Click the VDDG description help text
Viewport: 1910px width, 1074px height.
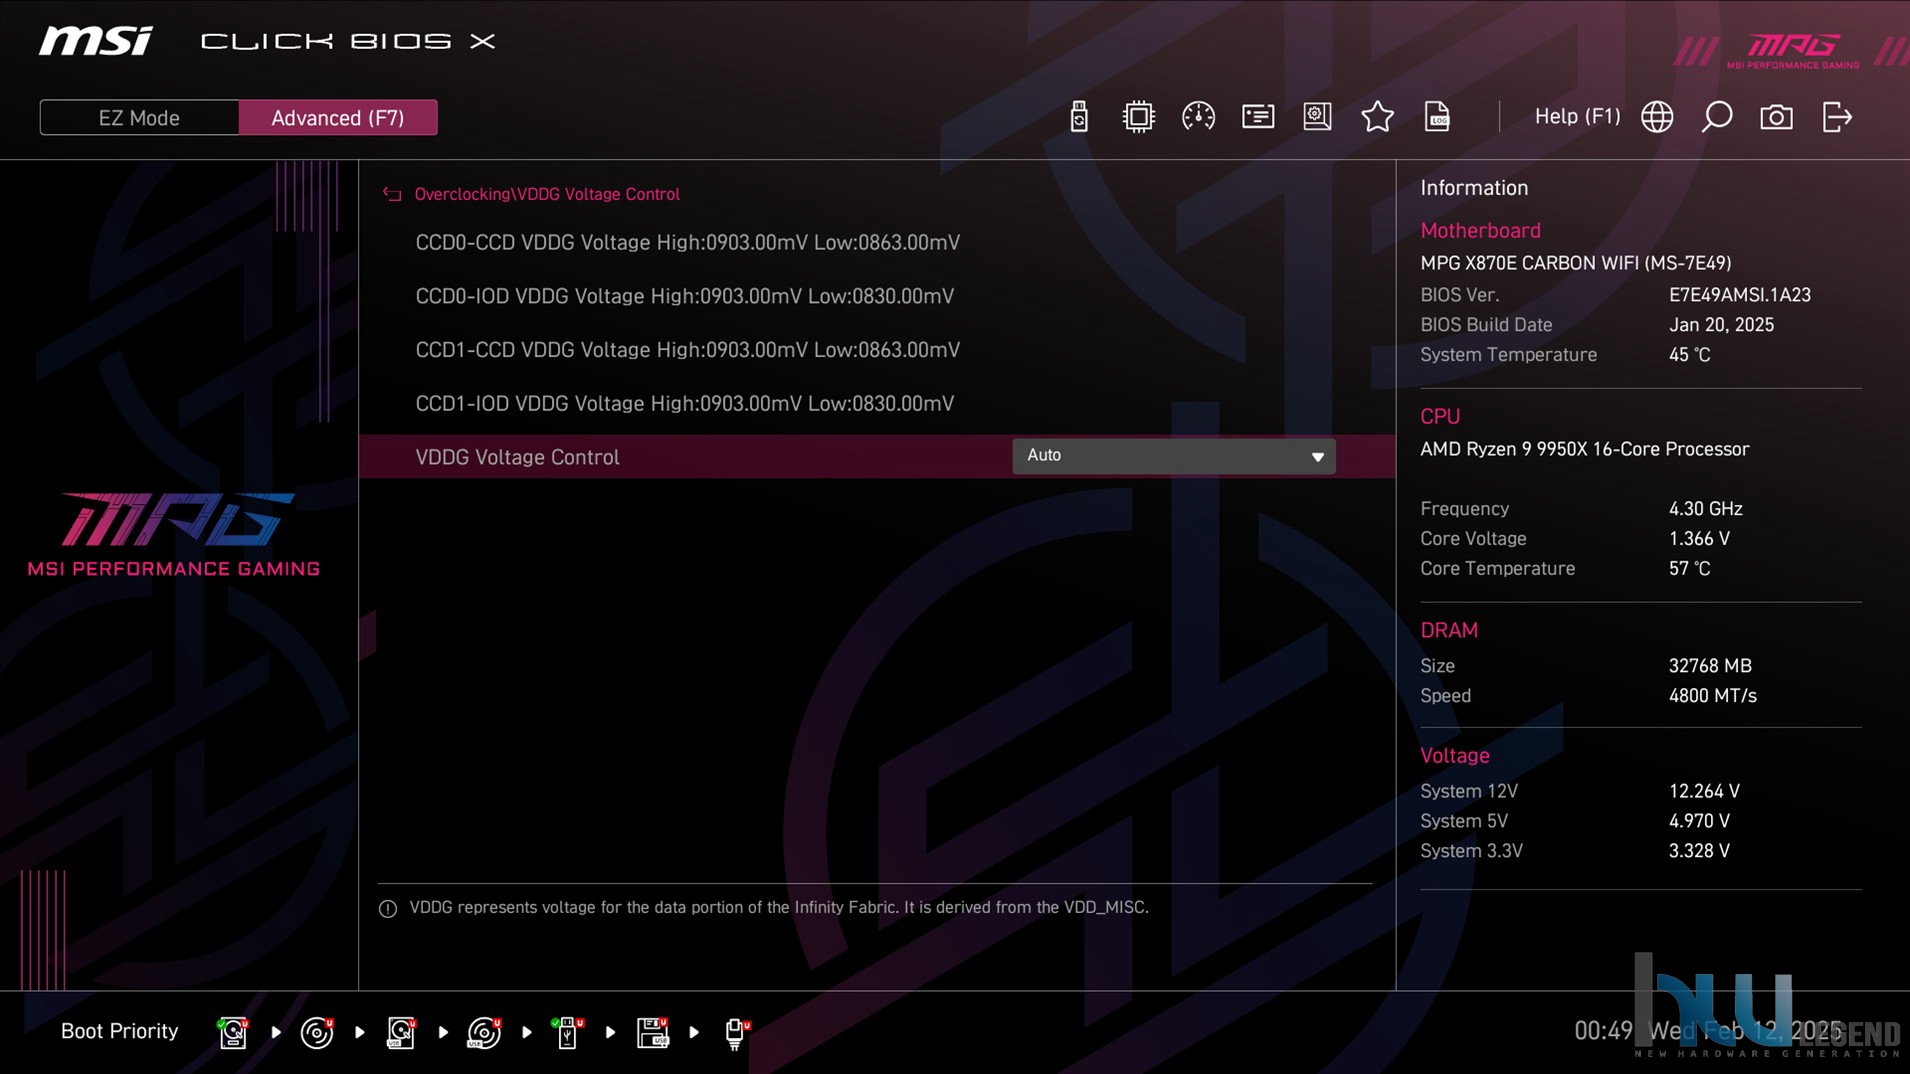pos(778,908)
